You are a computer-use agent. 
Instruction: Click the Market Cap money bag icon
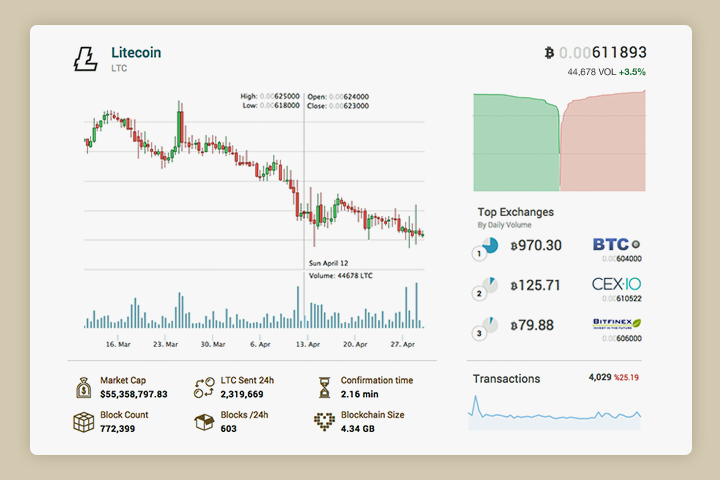[84, 387]
